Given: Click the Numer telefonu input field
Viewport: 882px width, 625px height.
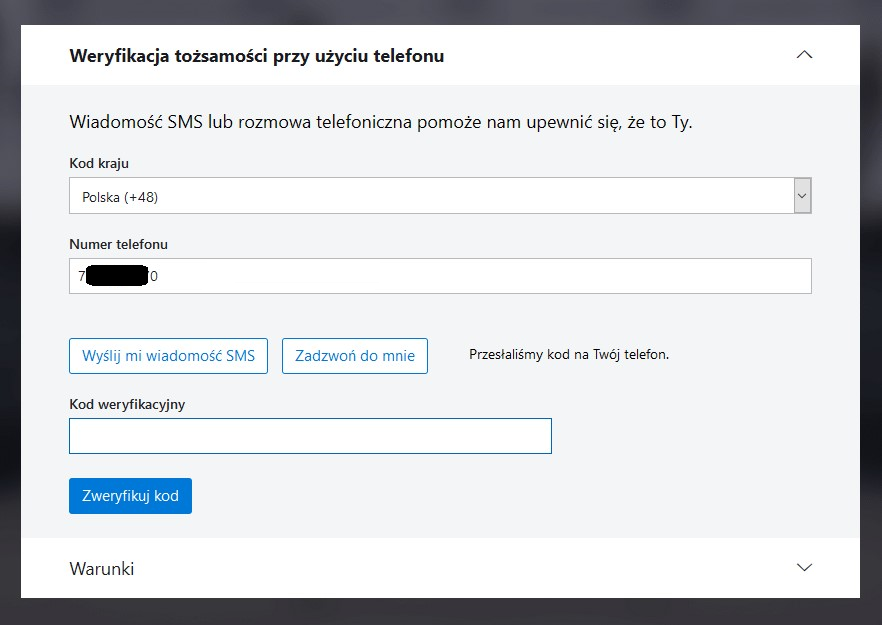Looking at the screenshot, I should (x=480, y=276).
